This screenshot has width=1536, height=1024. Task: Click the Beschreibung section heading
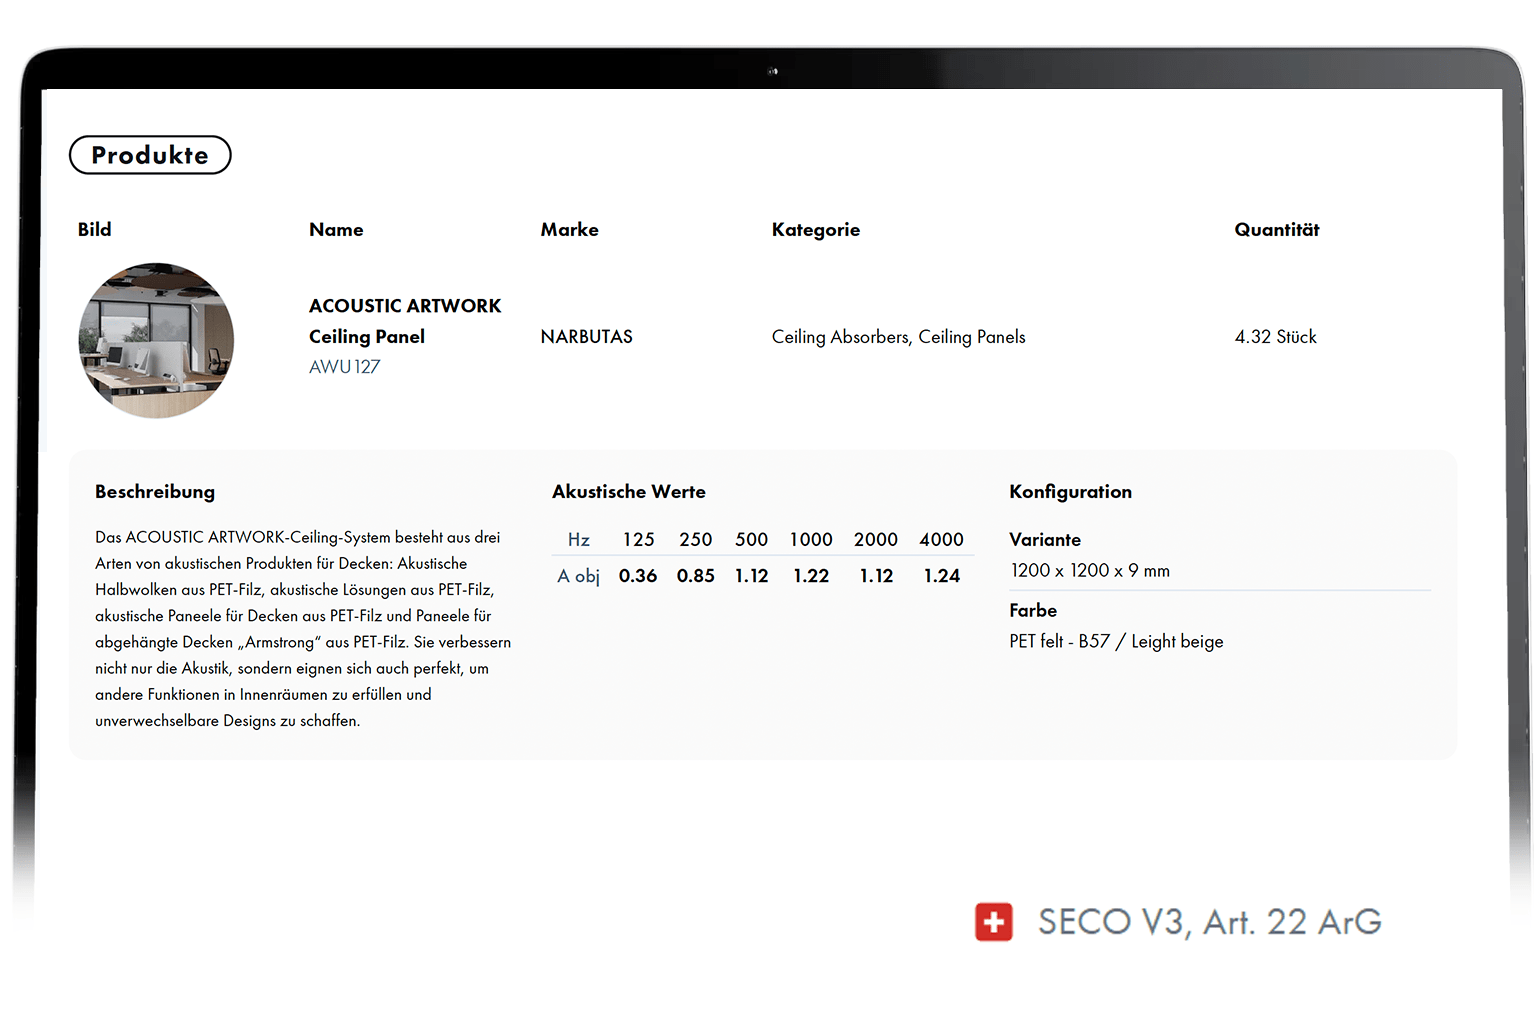(x=155, y=492)
